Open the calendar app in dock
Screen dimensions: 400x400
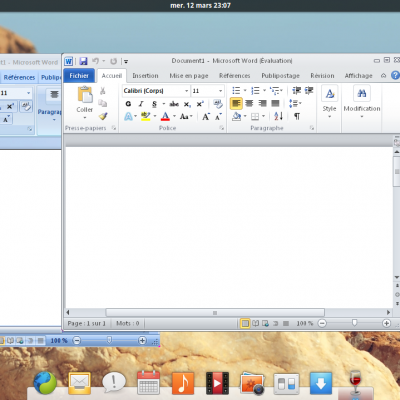[x=148, y=383]
